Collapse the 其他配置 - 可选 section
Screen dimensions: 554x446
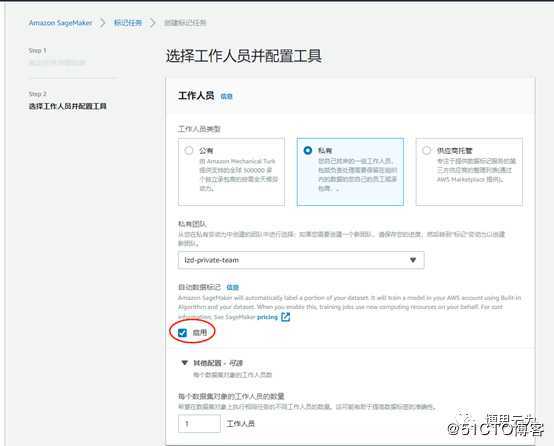(x=184, y=363)
